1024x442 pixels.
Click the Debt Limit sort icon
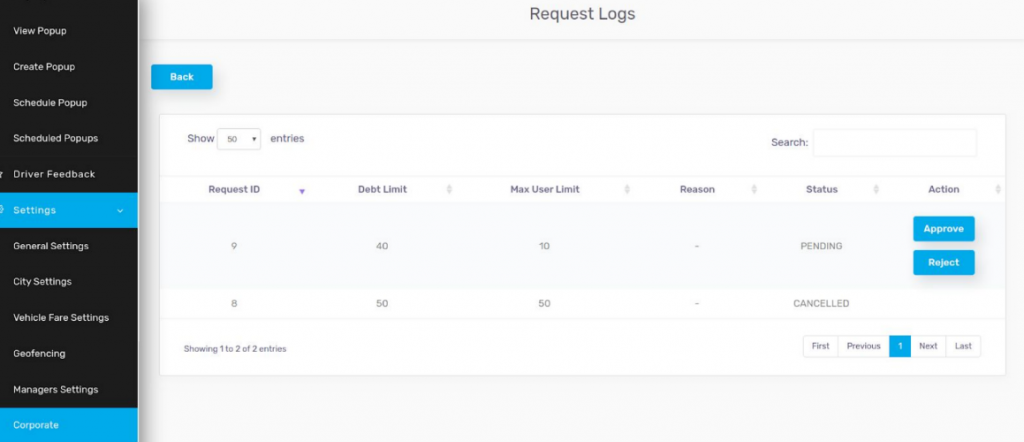click(x=448, y=190)
